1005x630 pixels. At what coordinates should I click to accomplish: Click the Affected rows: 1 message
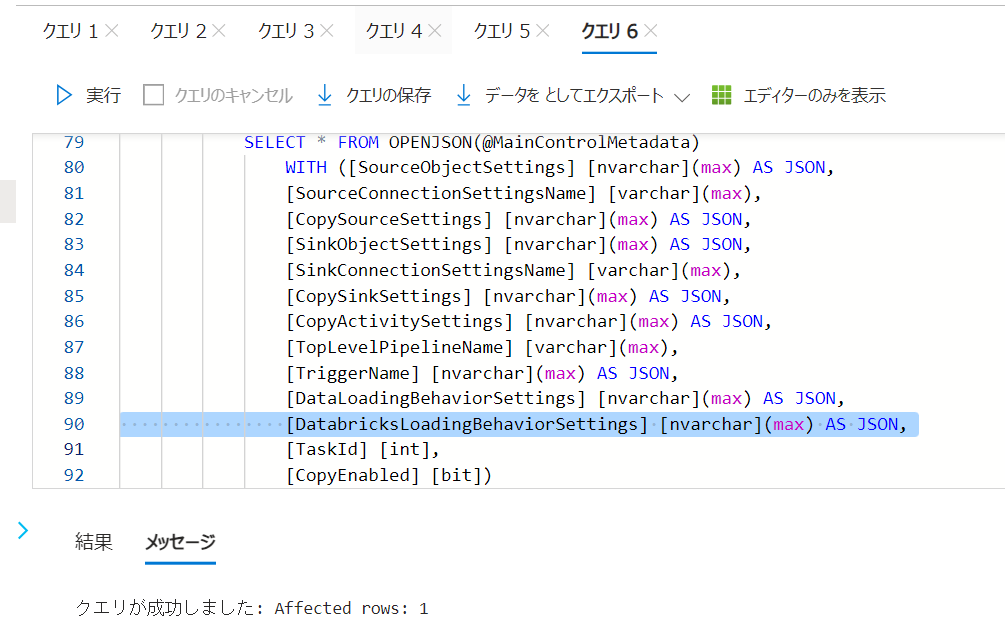(351, 608)
